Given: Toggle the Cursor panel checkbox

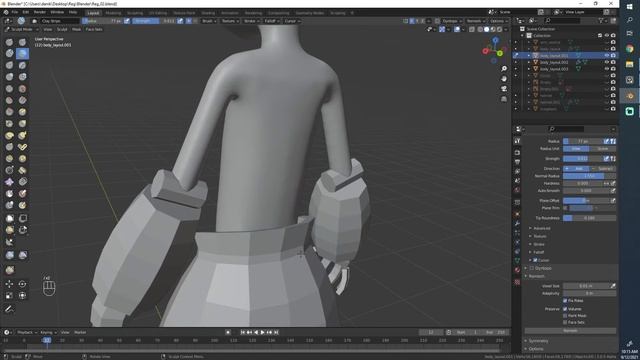Looking at the screenshot, I should pyautogui.click(x=535, y=260).
